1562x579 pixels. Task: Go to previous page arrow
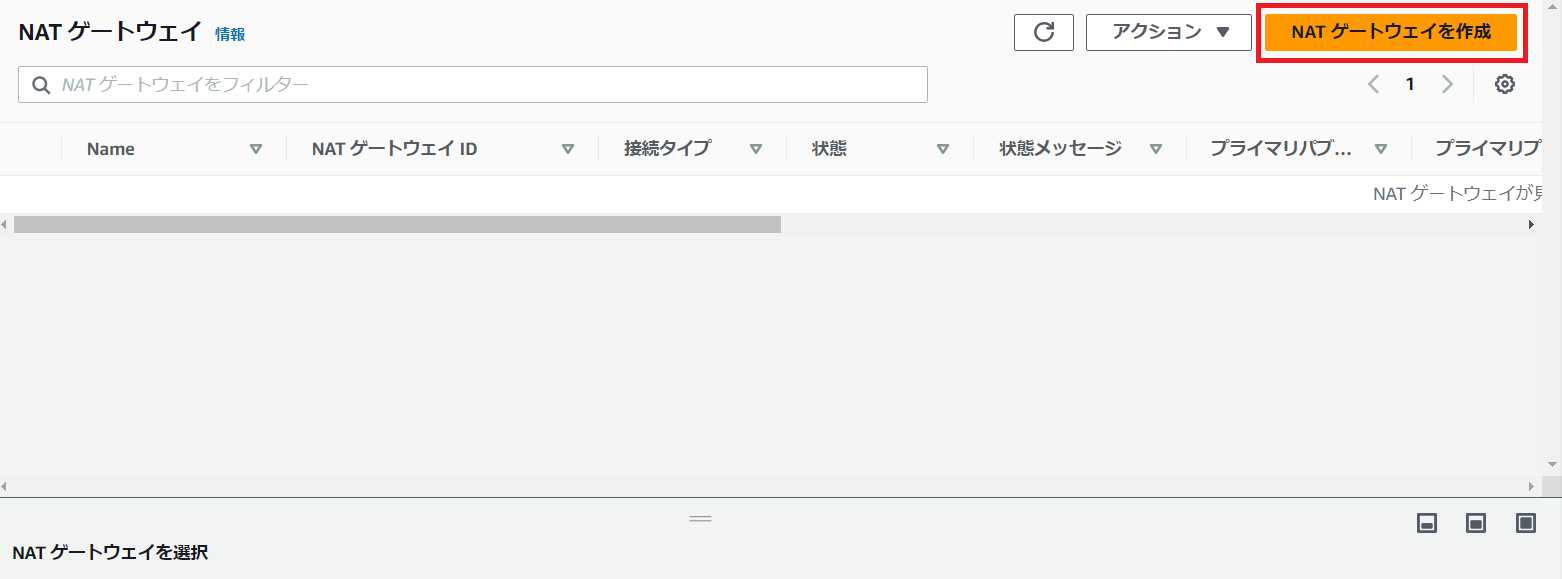(1373, 84)
